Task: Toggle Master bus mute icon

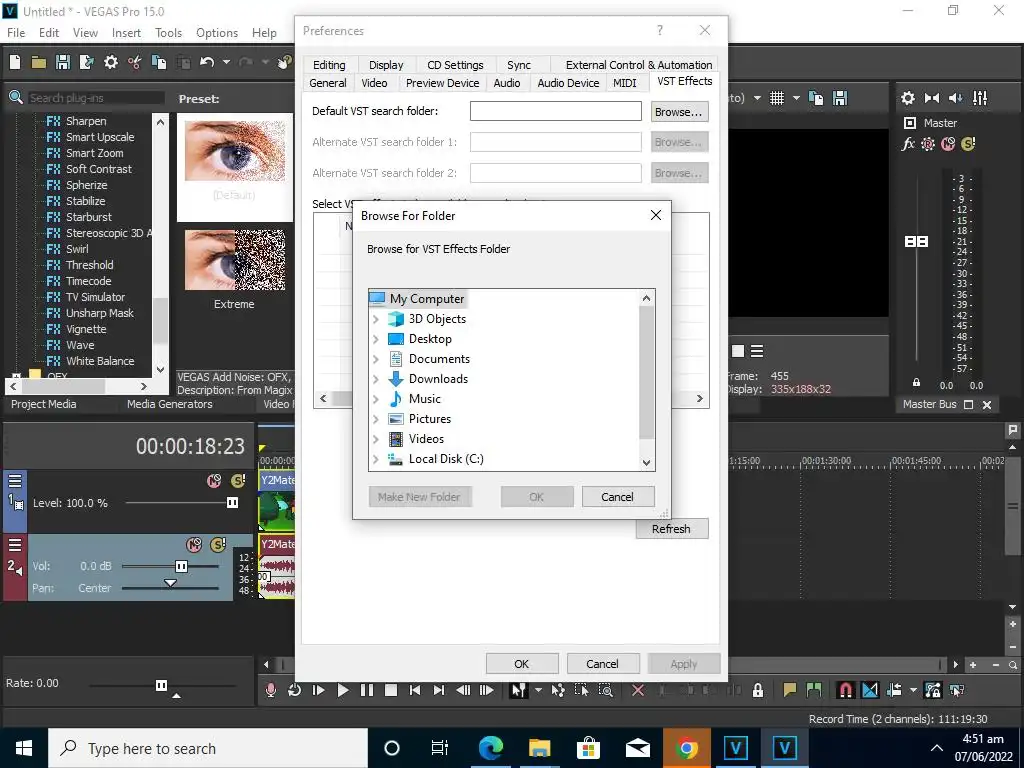Action: [x=948, y=144]
